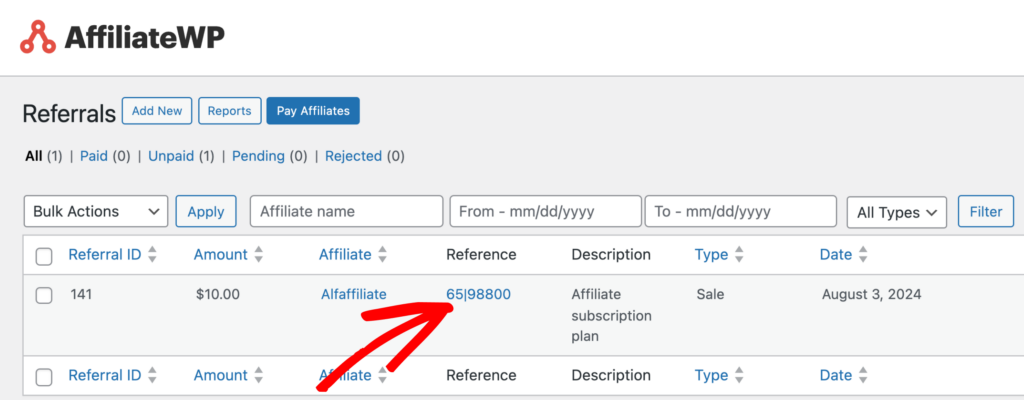Open the Bulk Actions dropdown

pyautogui.click(x=96, y=212)
